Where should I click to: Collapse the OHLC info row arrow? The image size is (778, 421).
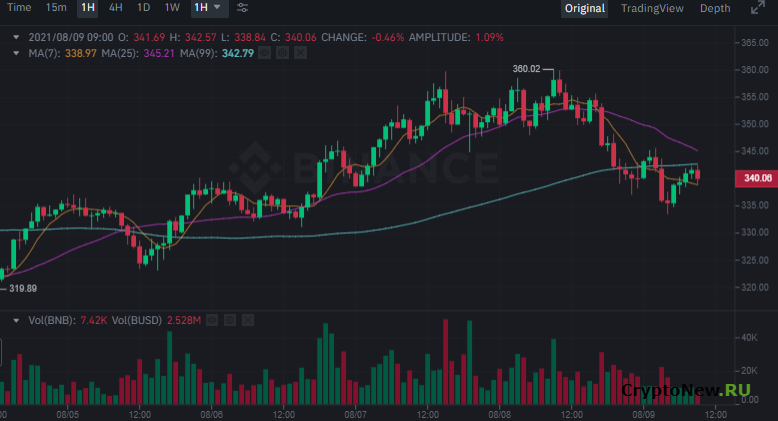(16, 37)
